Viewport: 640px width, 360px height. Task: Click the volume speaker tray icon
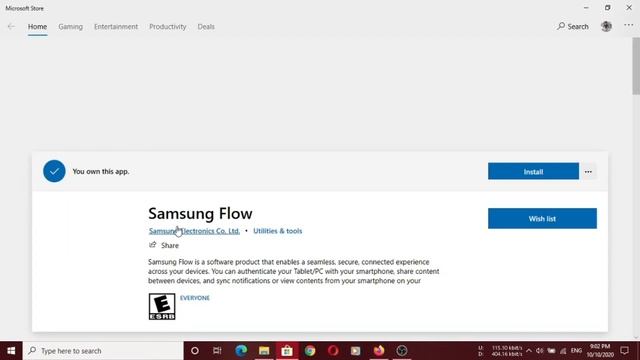(x=540, y=351)
